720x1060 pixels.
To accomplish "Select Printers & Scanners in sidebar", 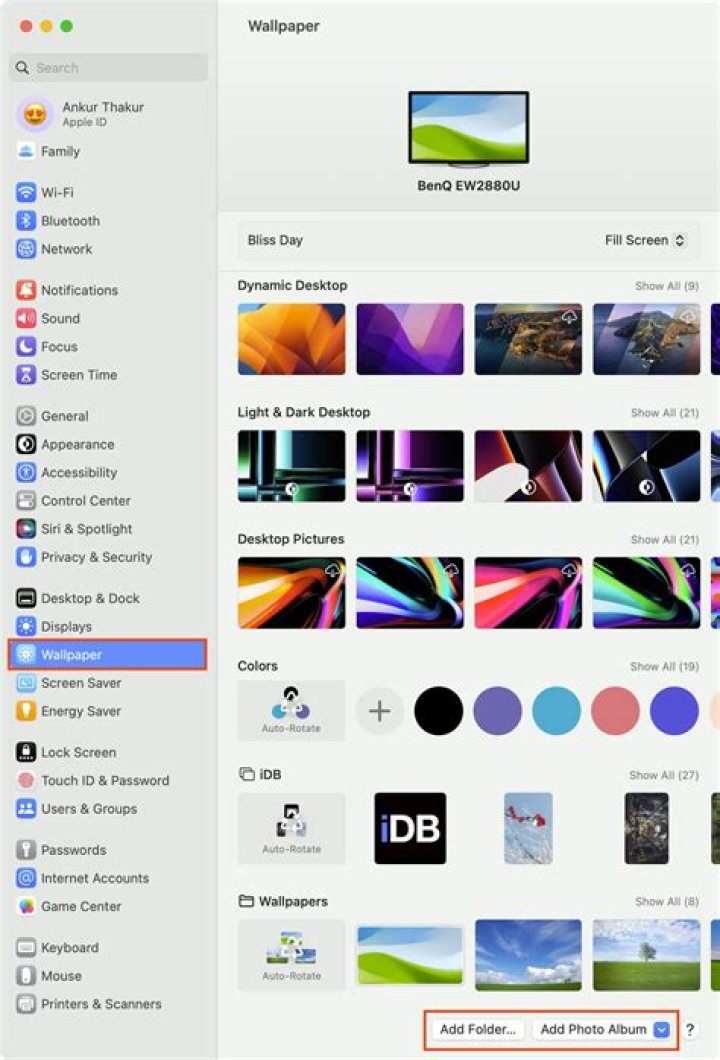I will (108, 1004).
